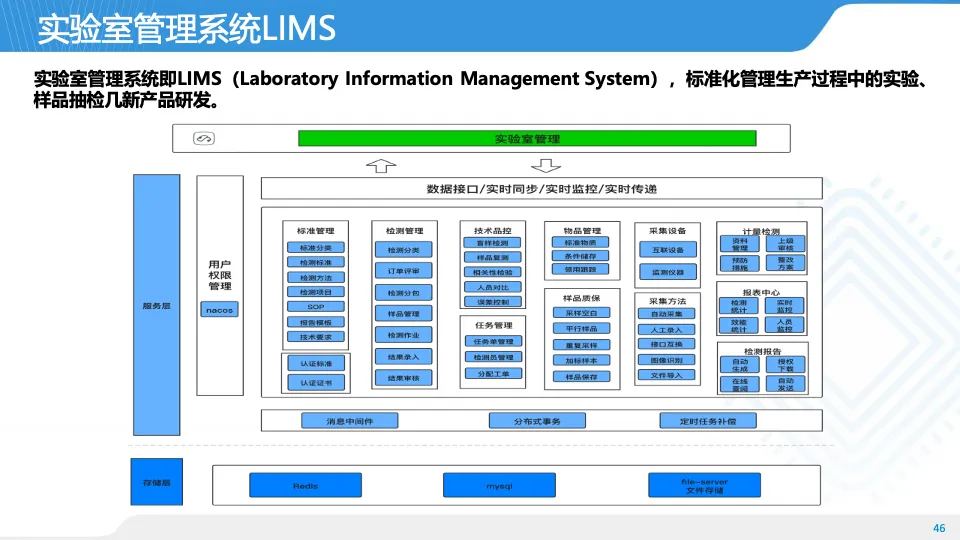Click the 上级审核 box
The width and height of the screenshot is (960, 540).
point(786,244)
